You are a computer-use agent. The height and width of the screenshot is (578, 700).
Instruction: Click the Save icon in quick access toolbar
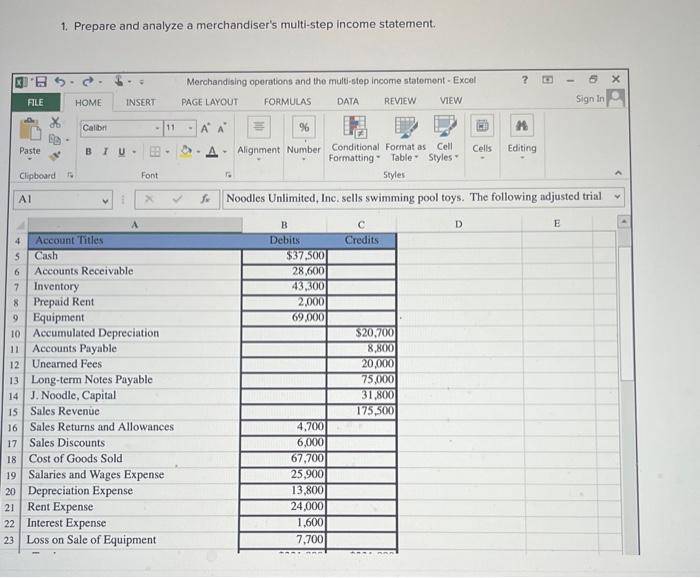tap(41, 82)
